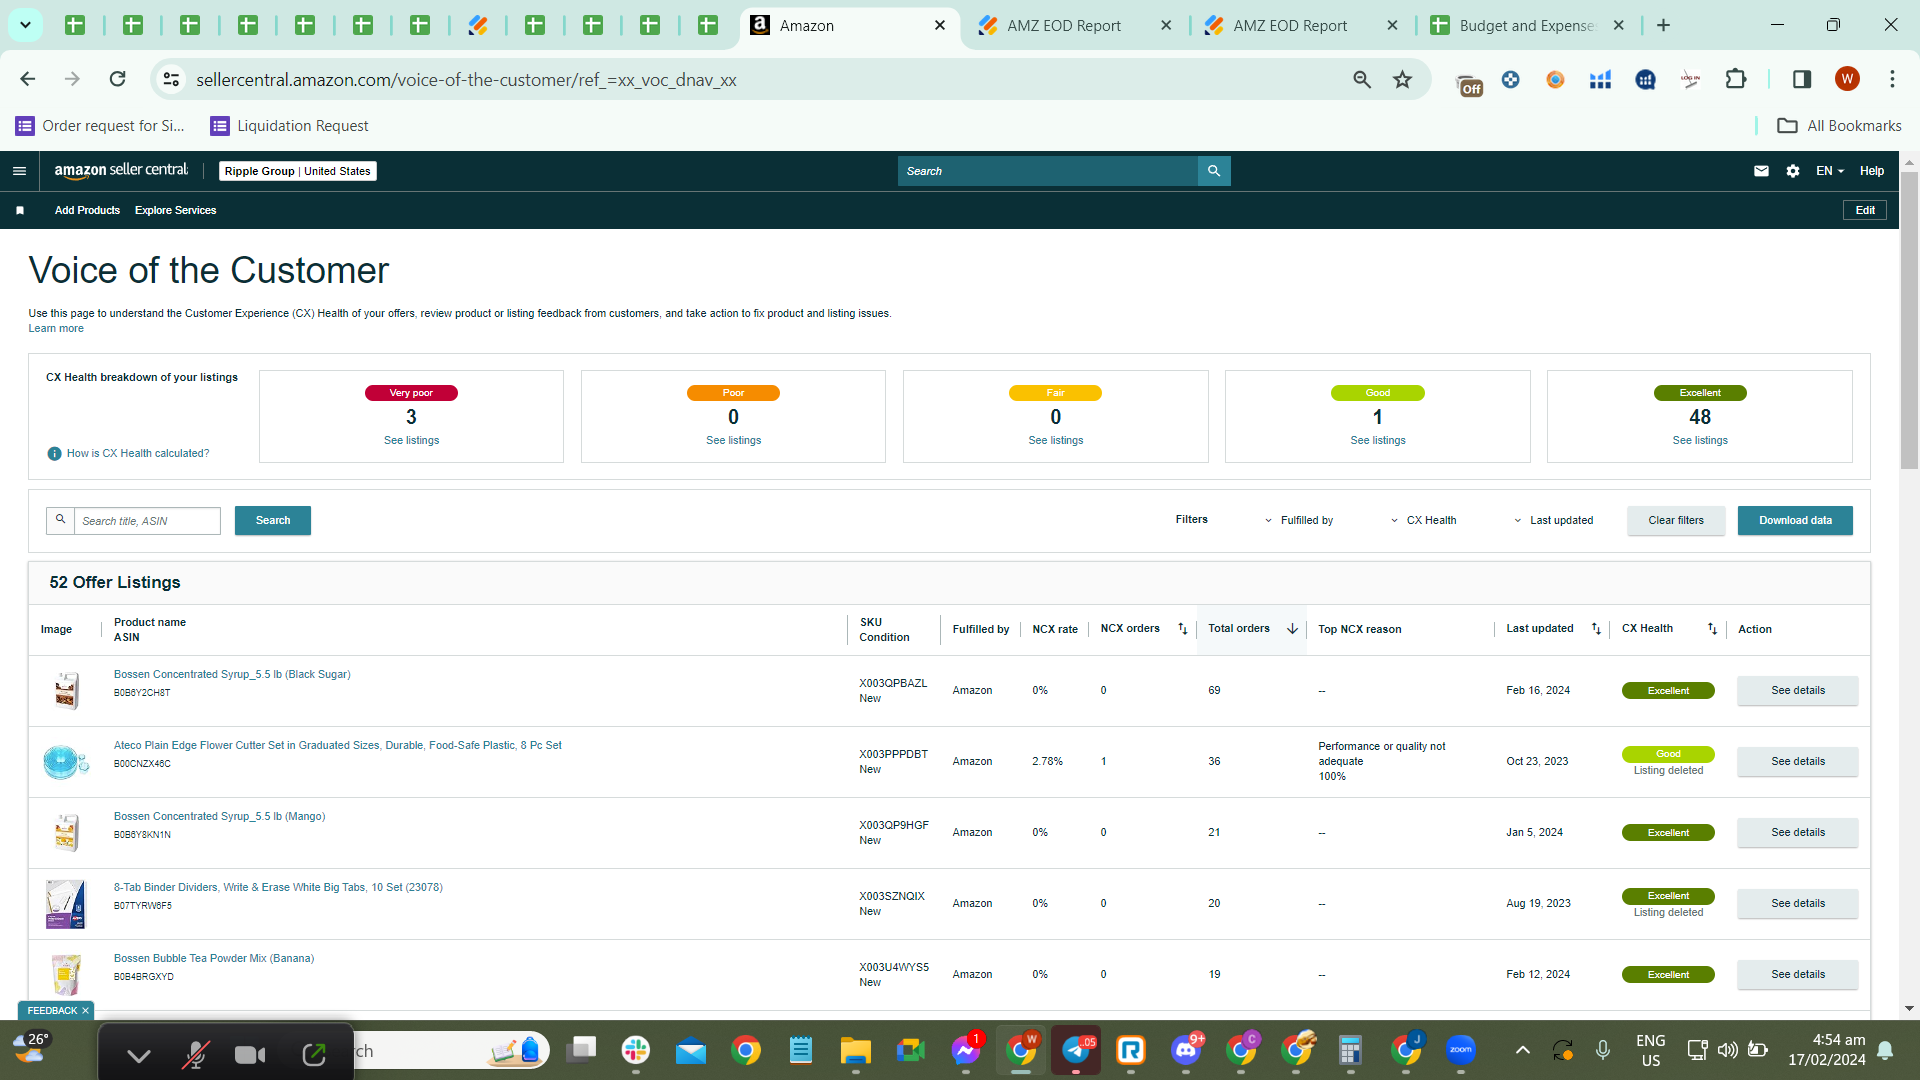See details for Ateco Flower Cutter Set

(x=1798, y=762)
